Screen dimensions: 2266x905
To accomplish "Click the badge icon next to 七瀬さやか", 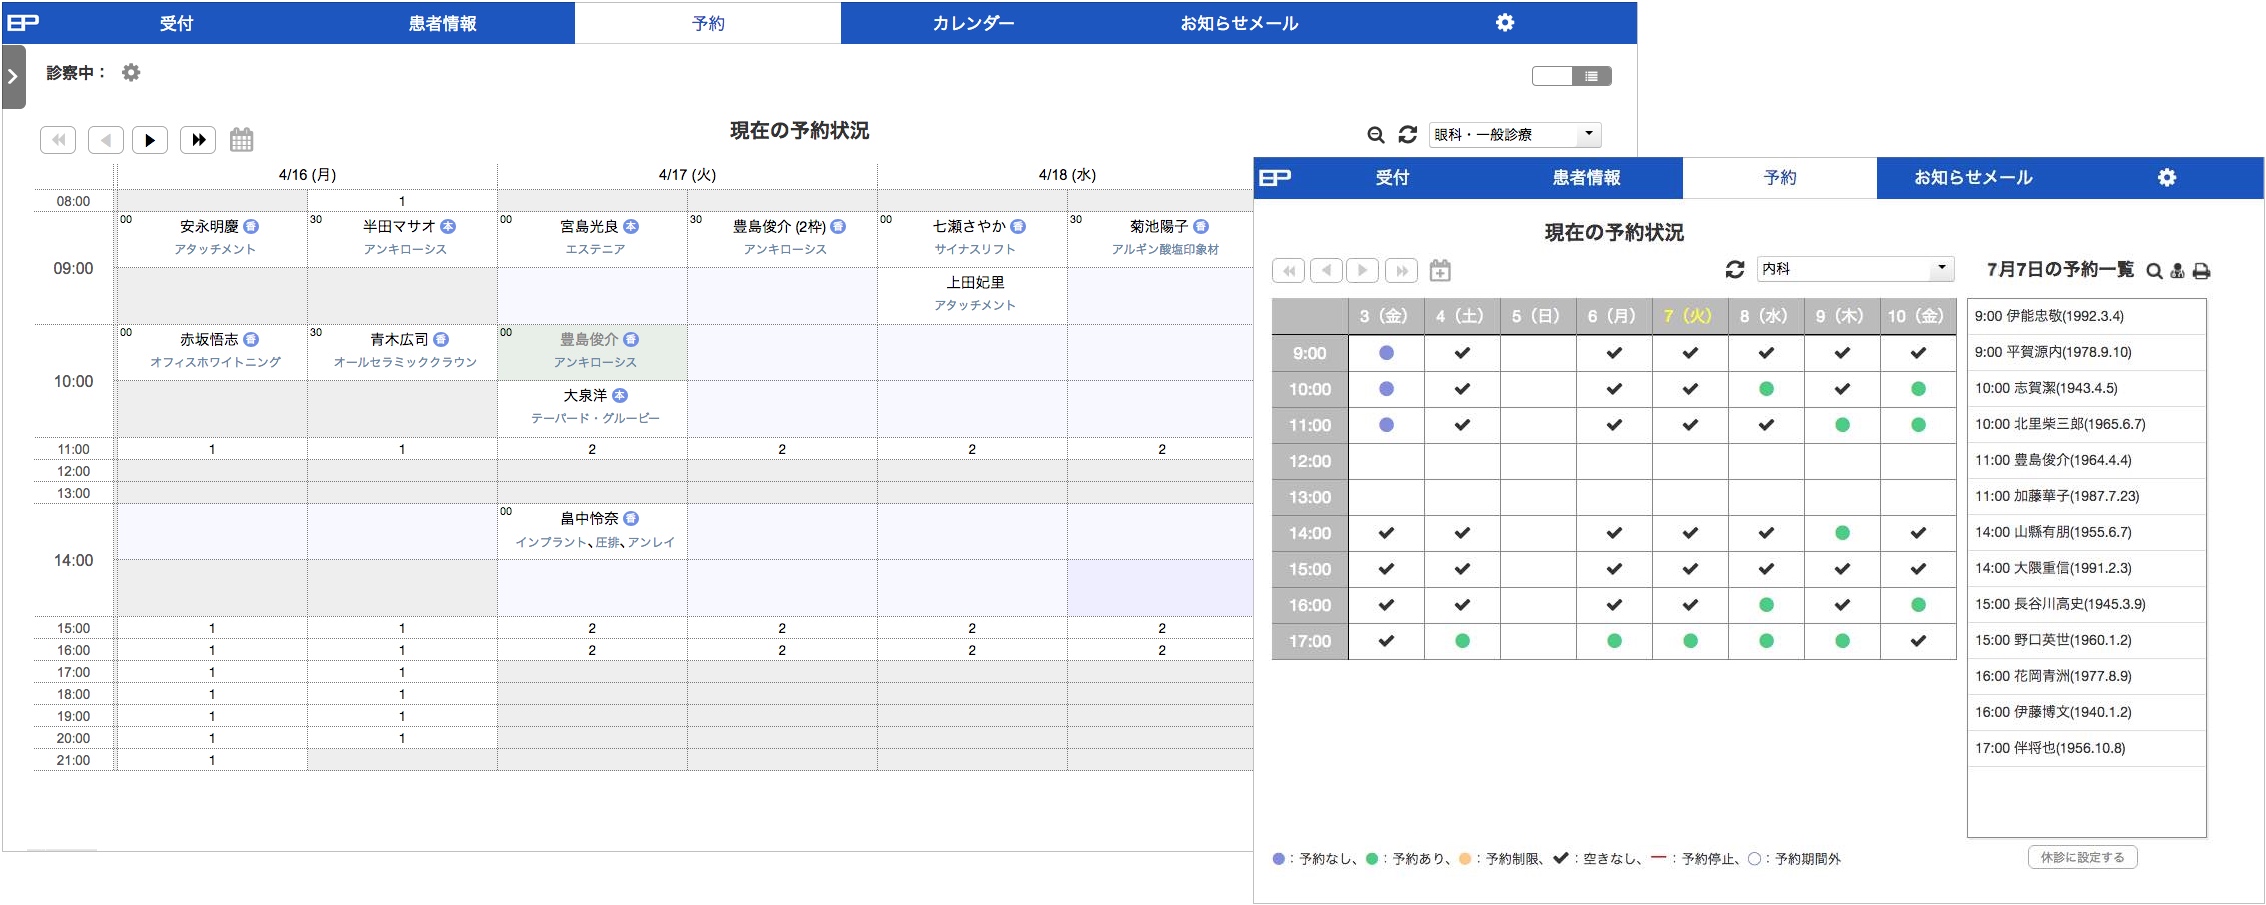I will (x=1018, y=227).
